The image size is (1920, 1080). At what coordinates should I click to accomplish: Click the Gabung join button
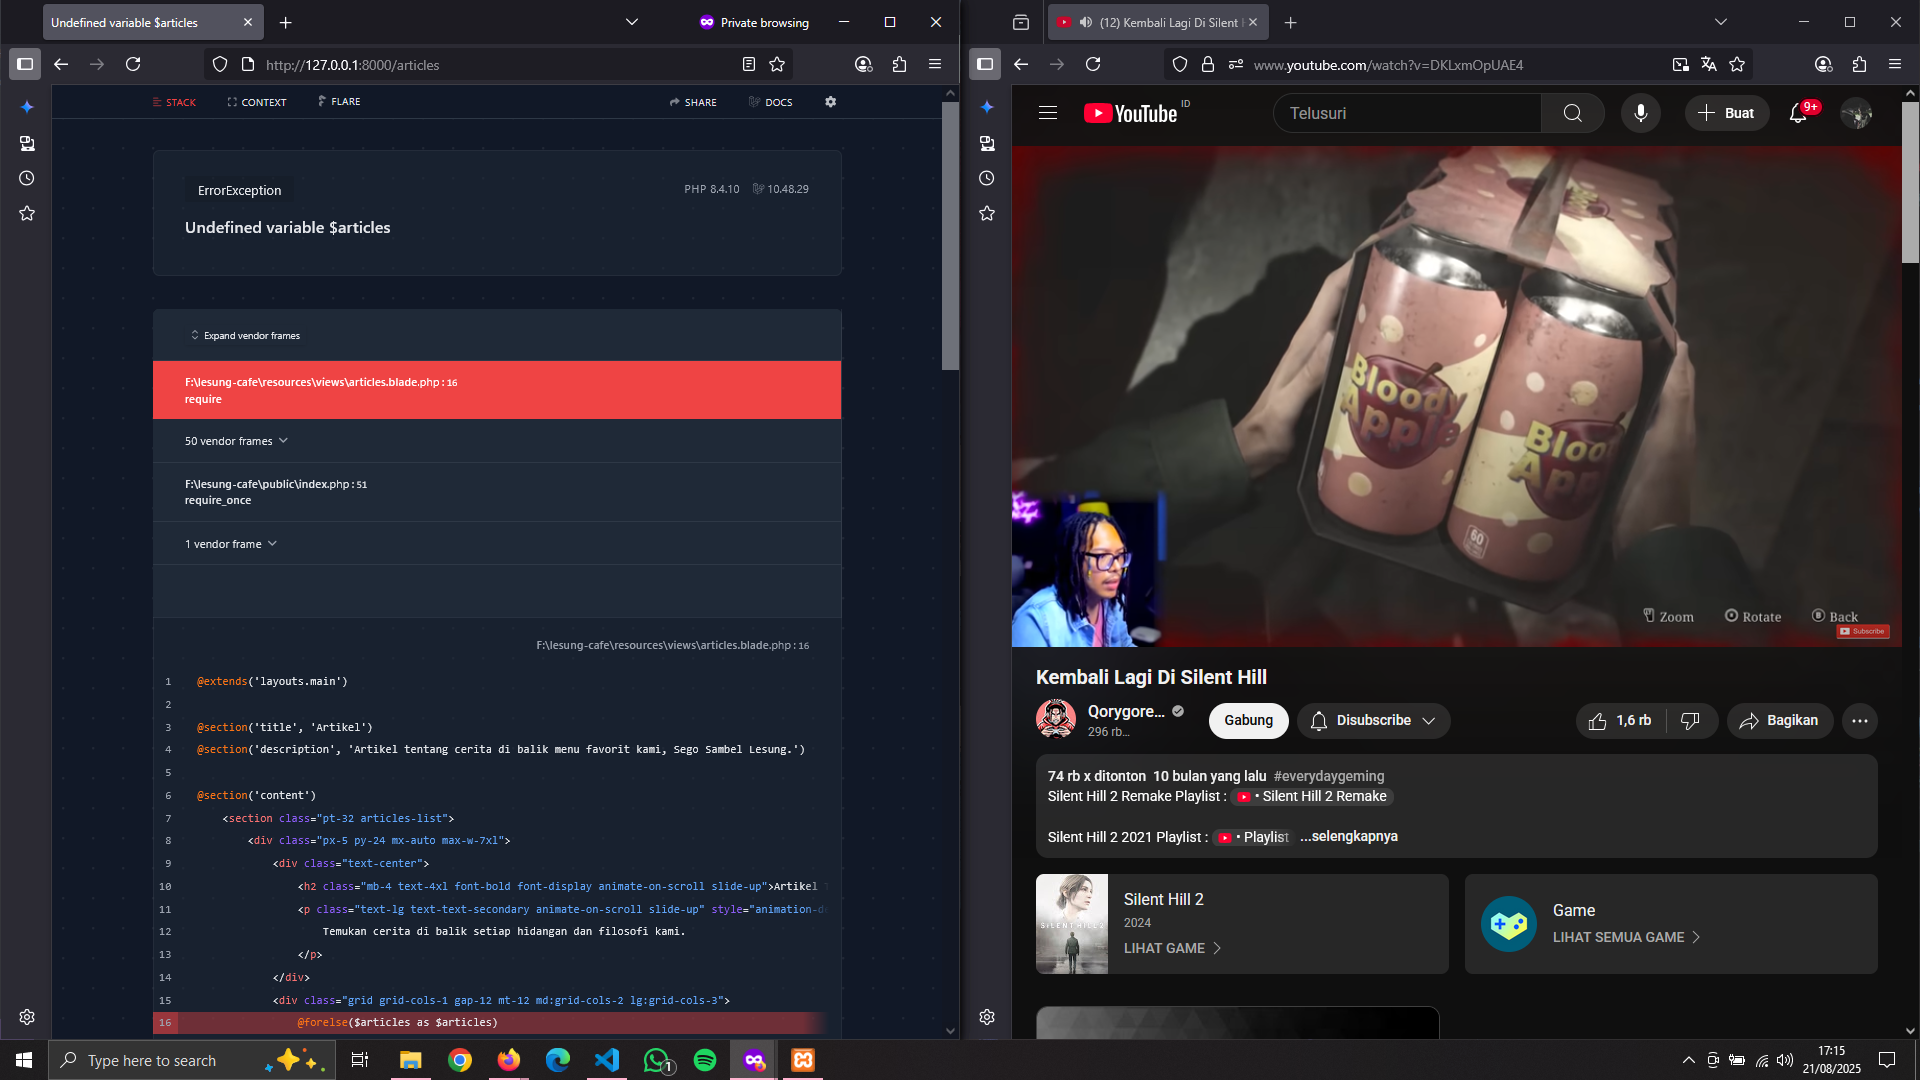(1248, 721)
